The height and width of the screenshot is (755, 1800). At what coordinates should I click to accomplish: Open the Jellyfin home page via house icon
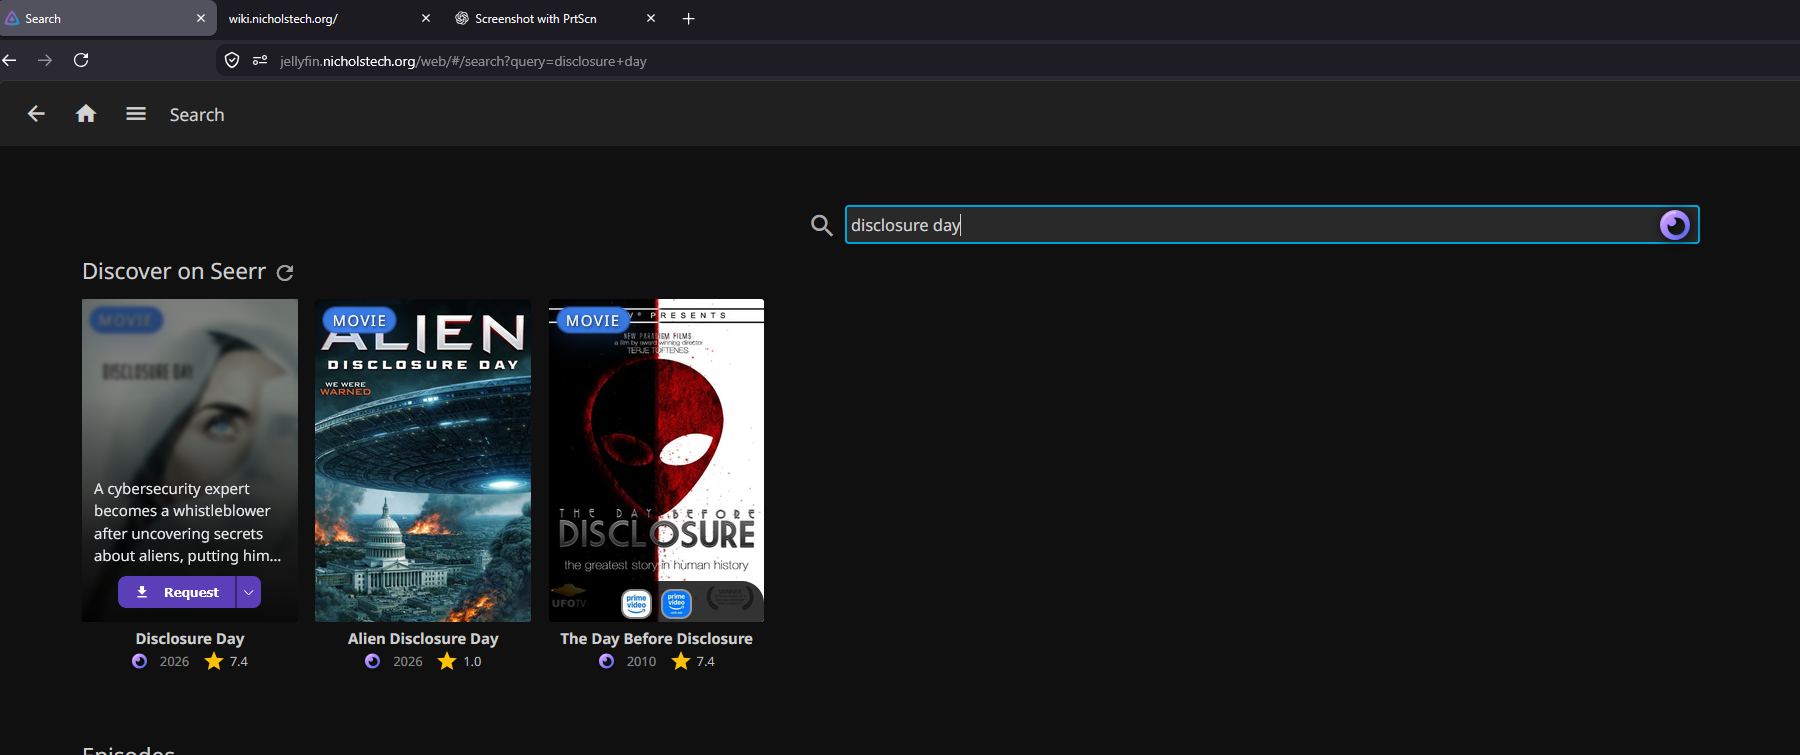coord(86,114)
